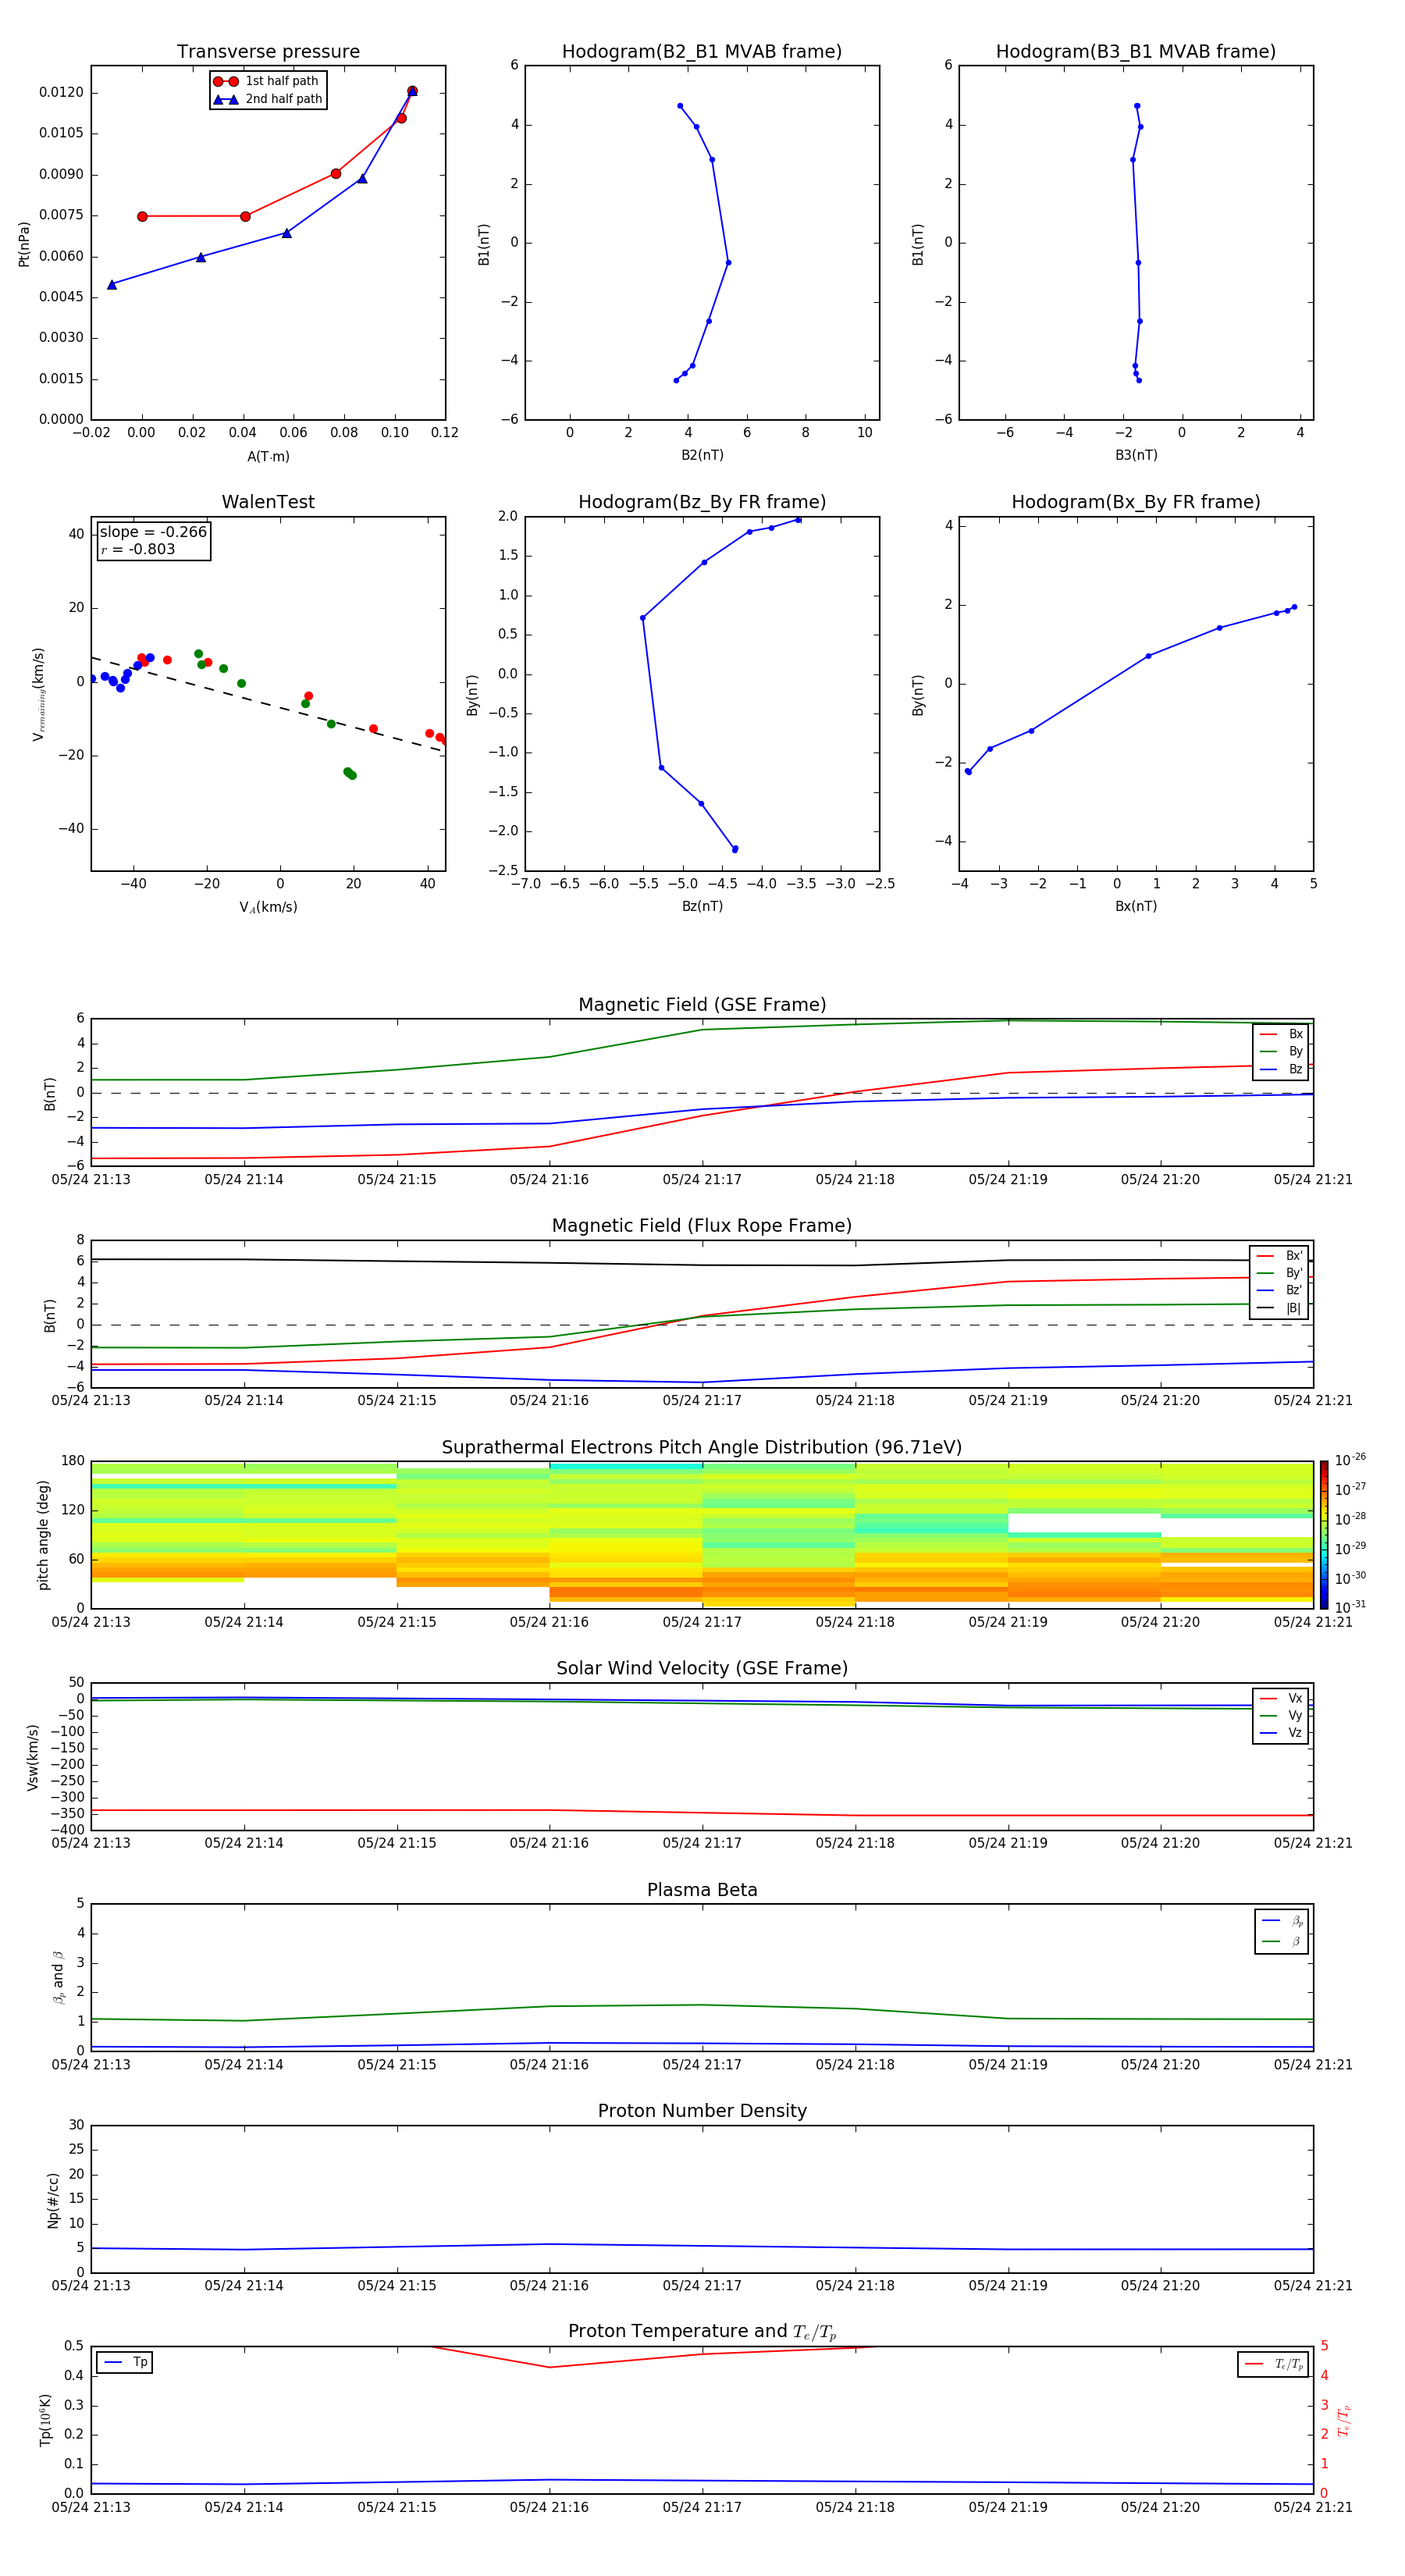Click the 'Te/Tp' red legend entry
This screenshot has width=1405, height=2576.
tap(1273, 2364)
